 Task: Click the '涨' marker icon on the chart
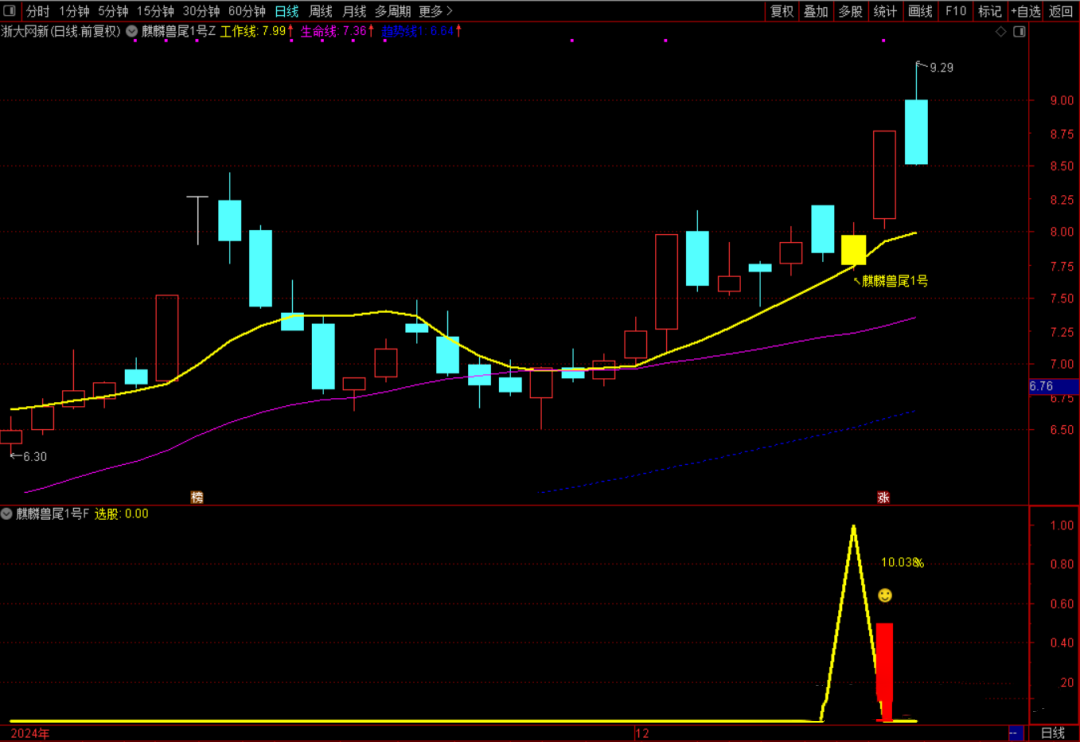(883, 497)
